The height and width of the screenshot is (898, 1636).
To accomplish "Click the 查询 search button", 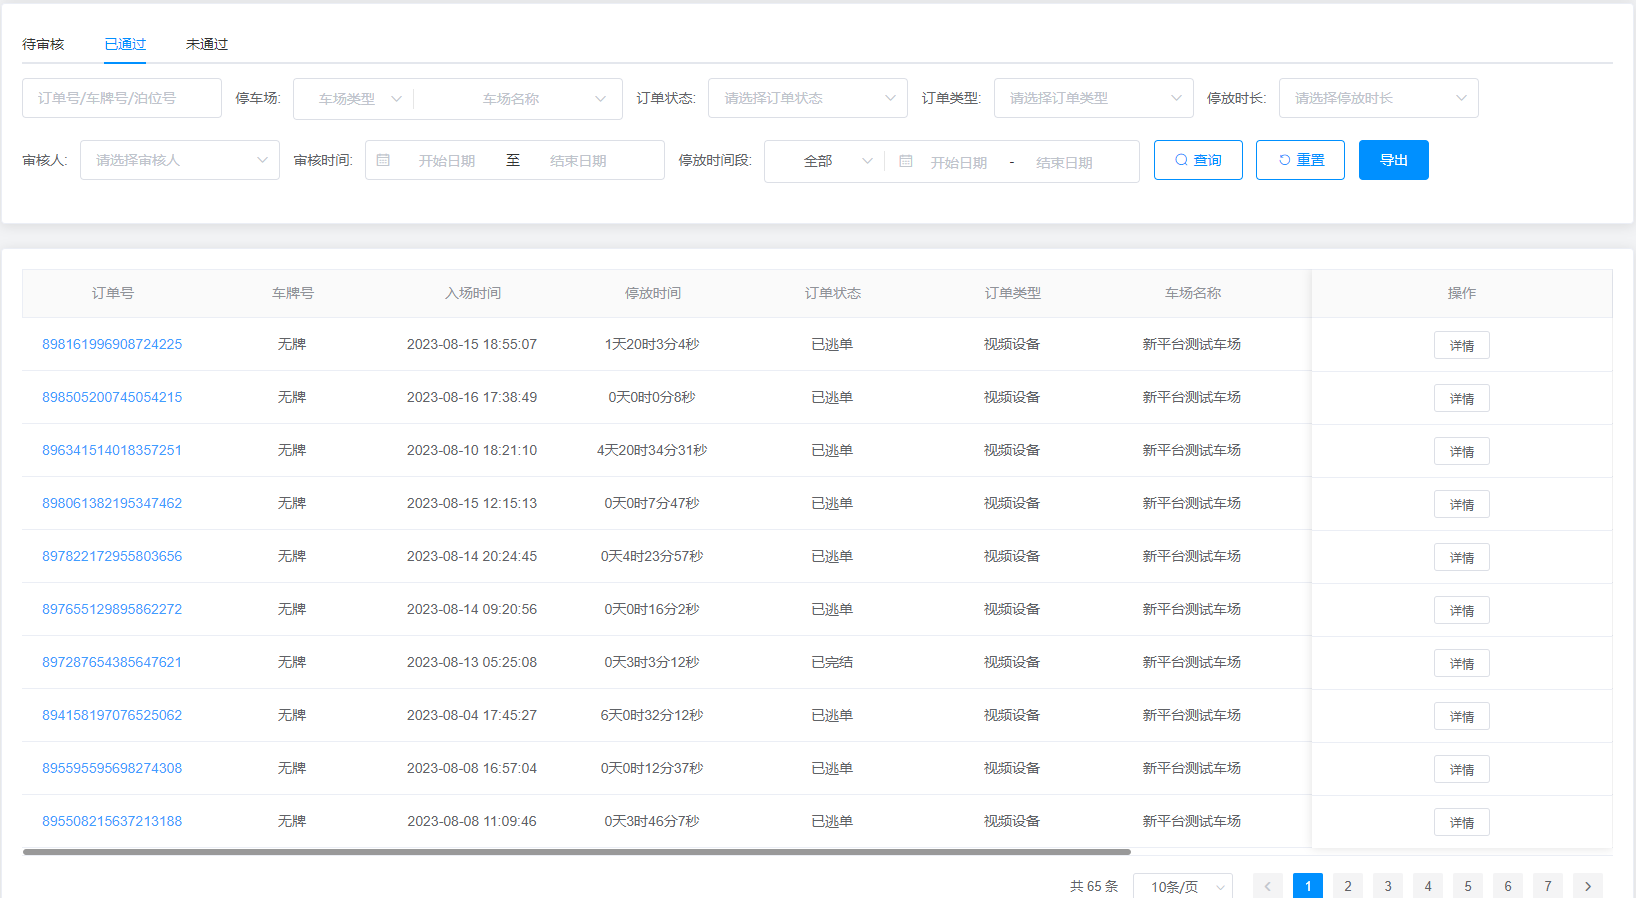I will tap(1198, 160).
